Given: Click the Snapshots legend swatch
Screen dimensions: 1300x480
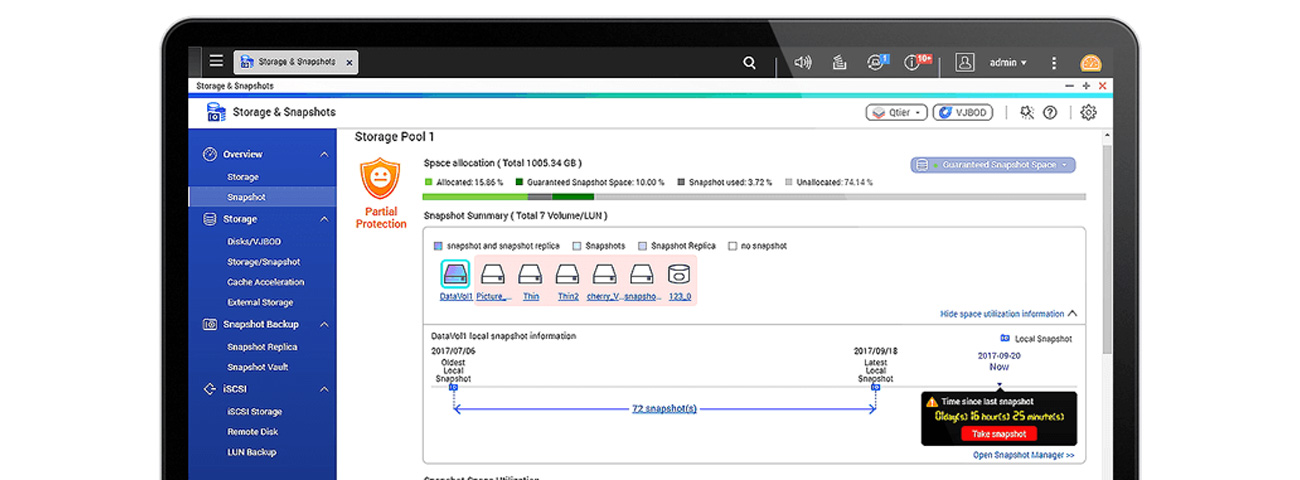Looking at the screenshot, I should [x=576, y=246].
